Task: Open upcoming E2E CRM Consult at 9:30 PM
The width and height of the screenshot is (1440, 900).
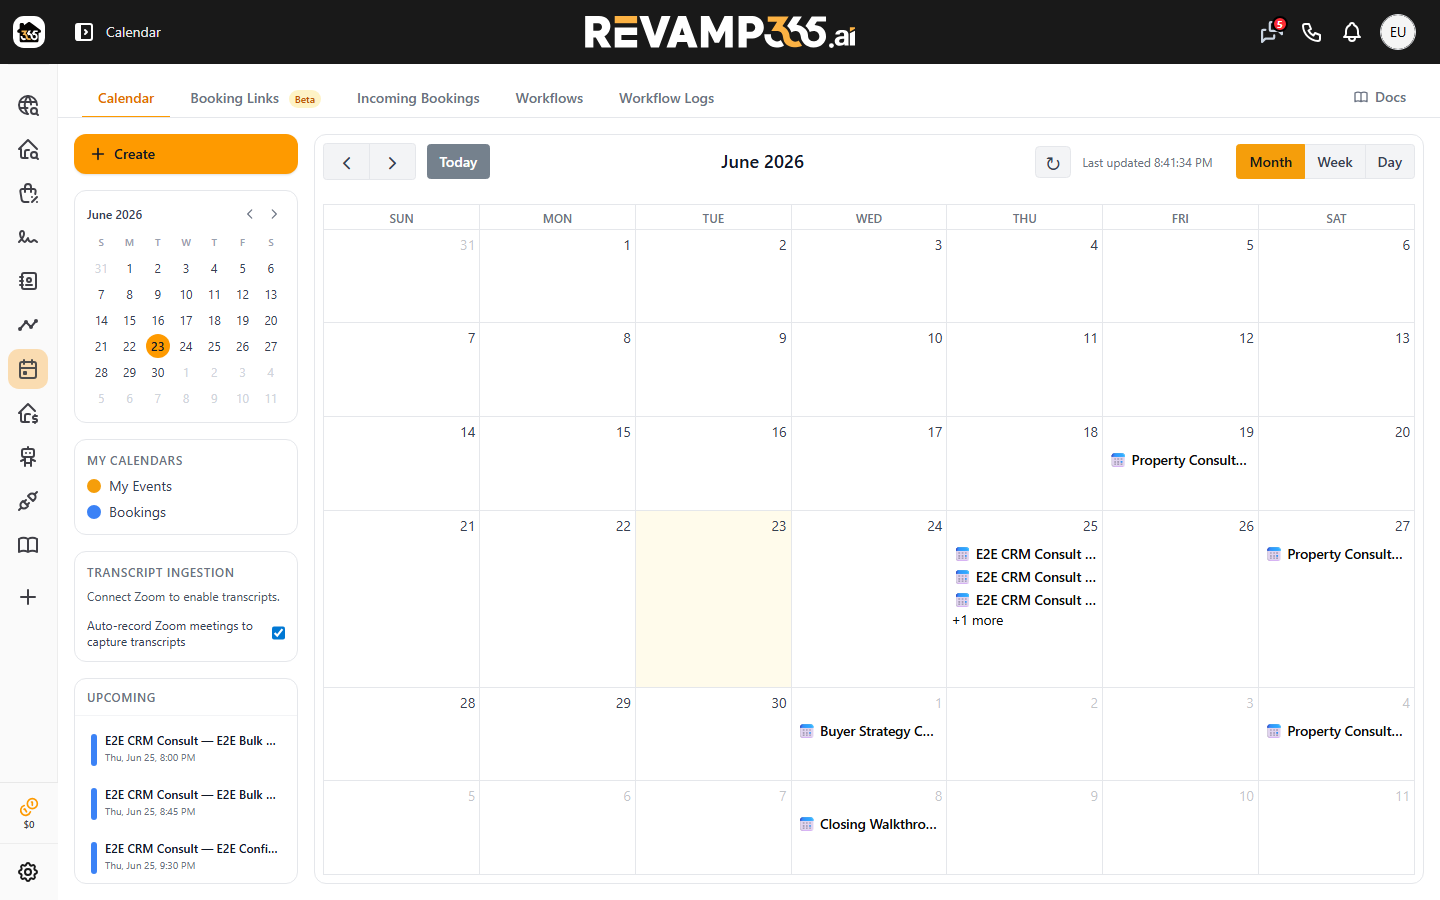Action: tap(186, 856)
